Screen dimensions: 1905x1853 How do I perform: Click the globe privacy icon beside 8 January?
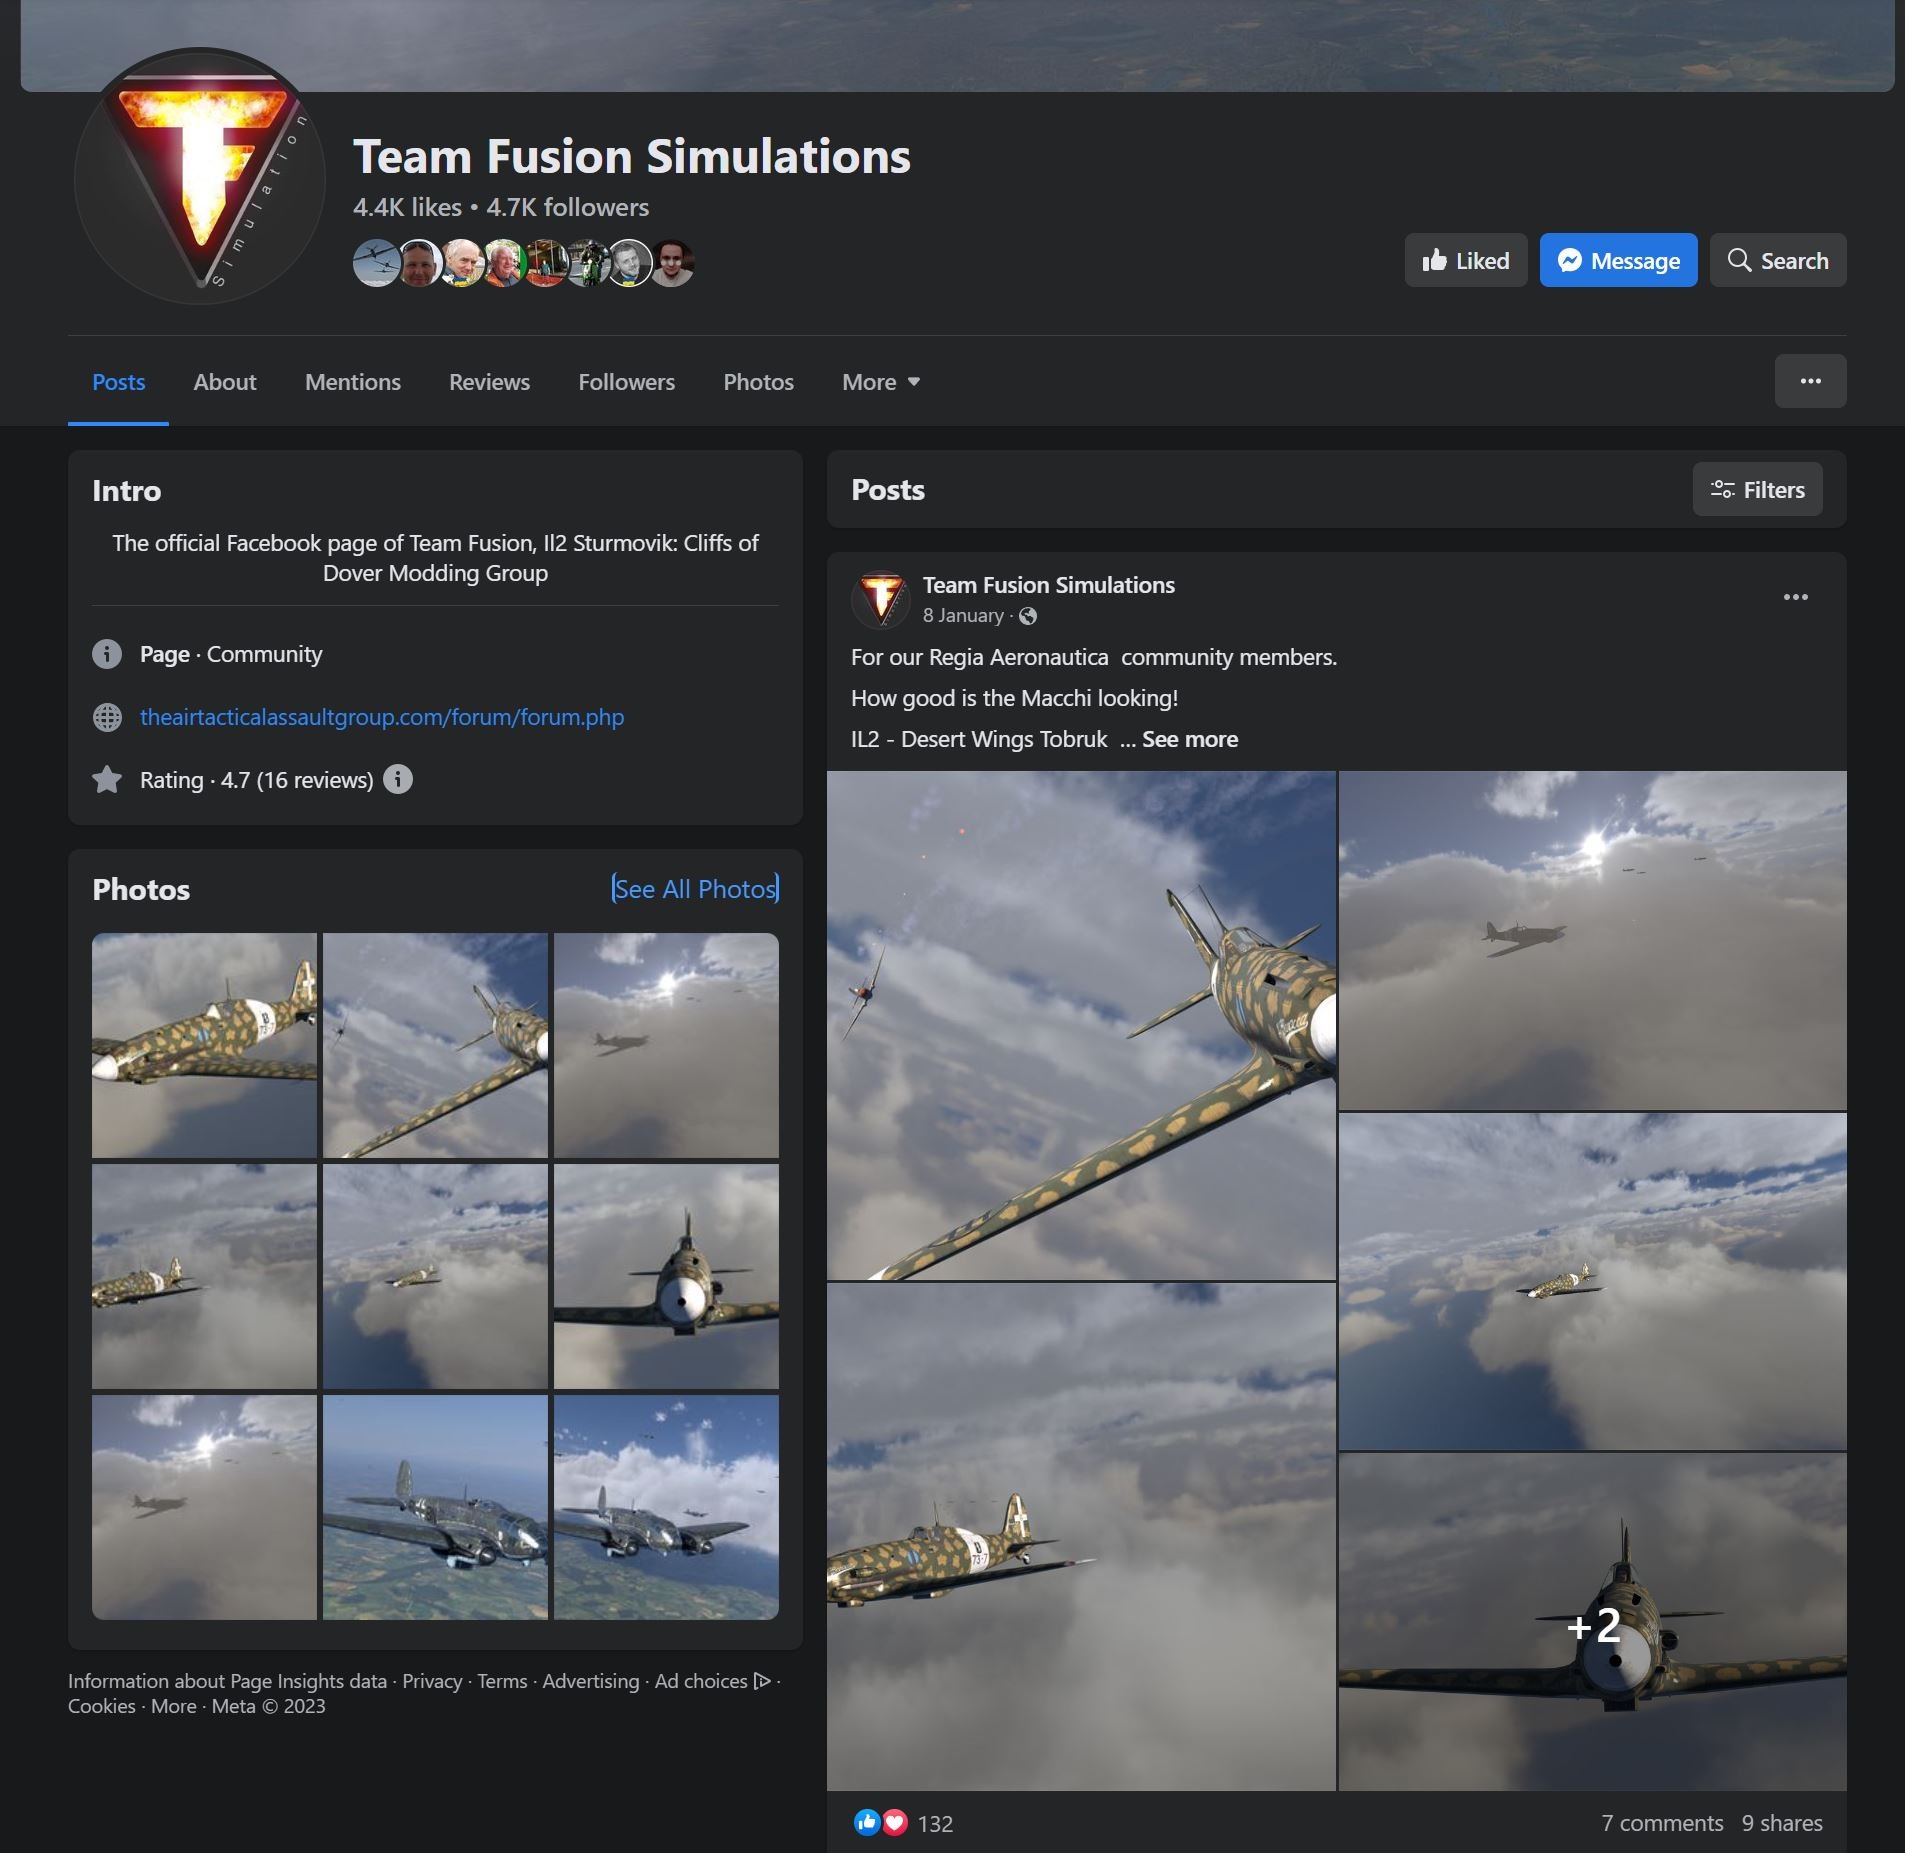tap(1027, 616)
